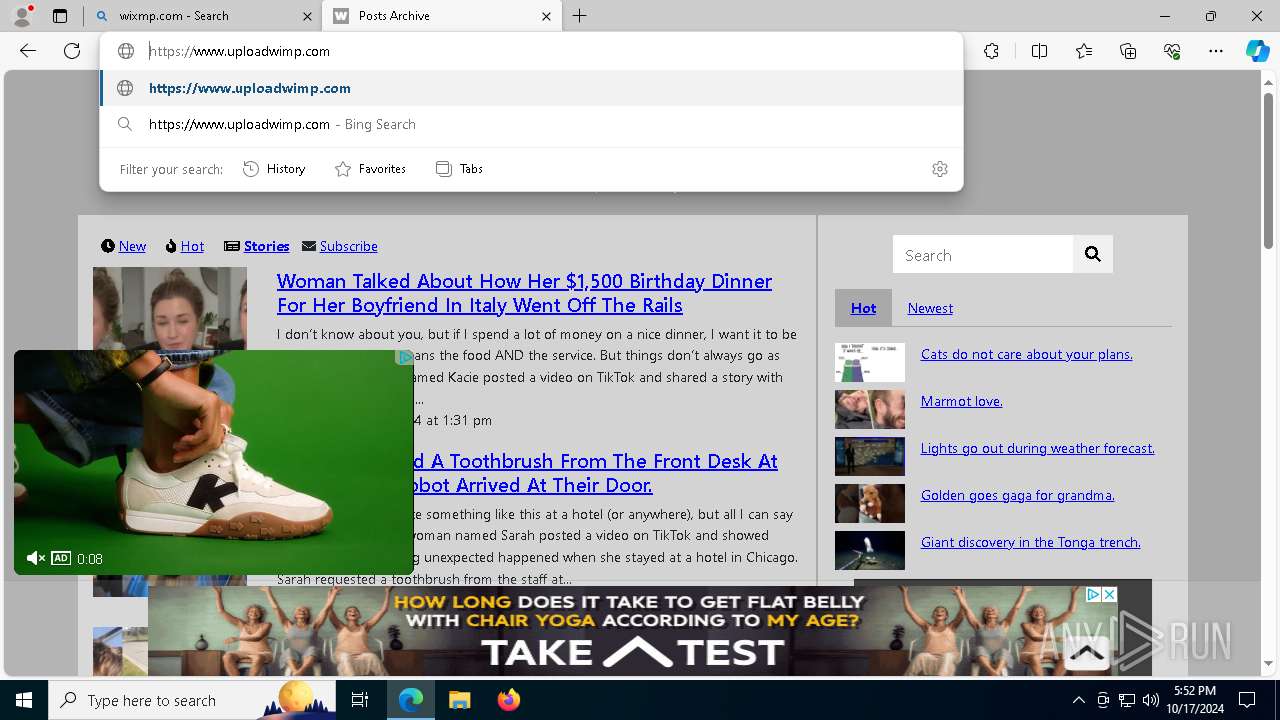This screenshot has width=1280, height=720.
Task: Filter the search by Tabs
Action: [459, 169]
